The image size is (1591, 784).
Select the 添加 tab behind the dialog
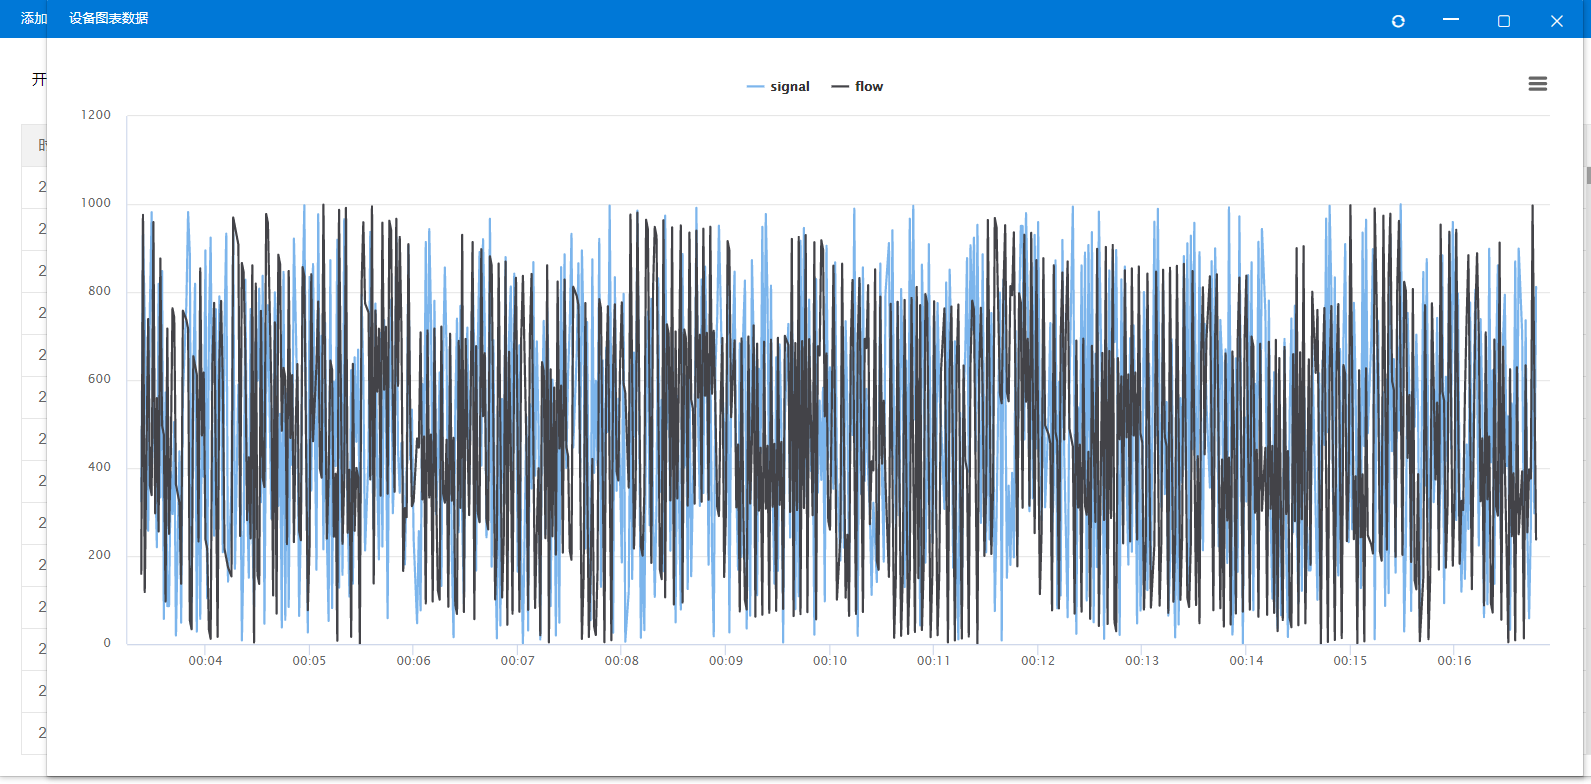pos(33,19)
